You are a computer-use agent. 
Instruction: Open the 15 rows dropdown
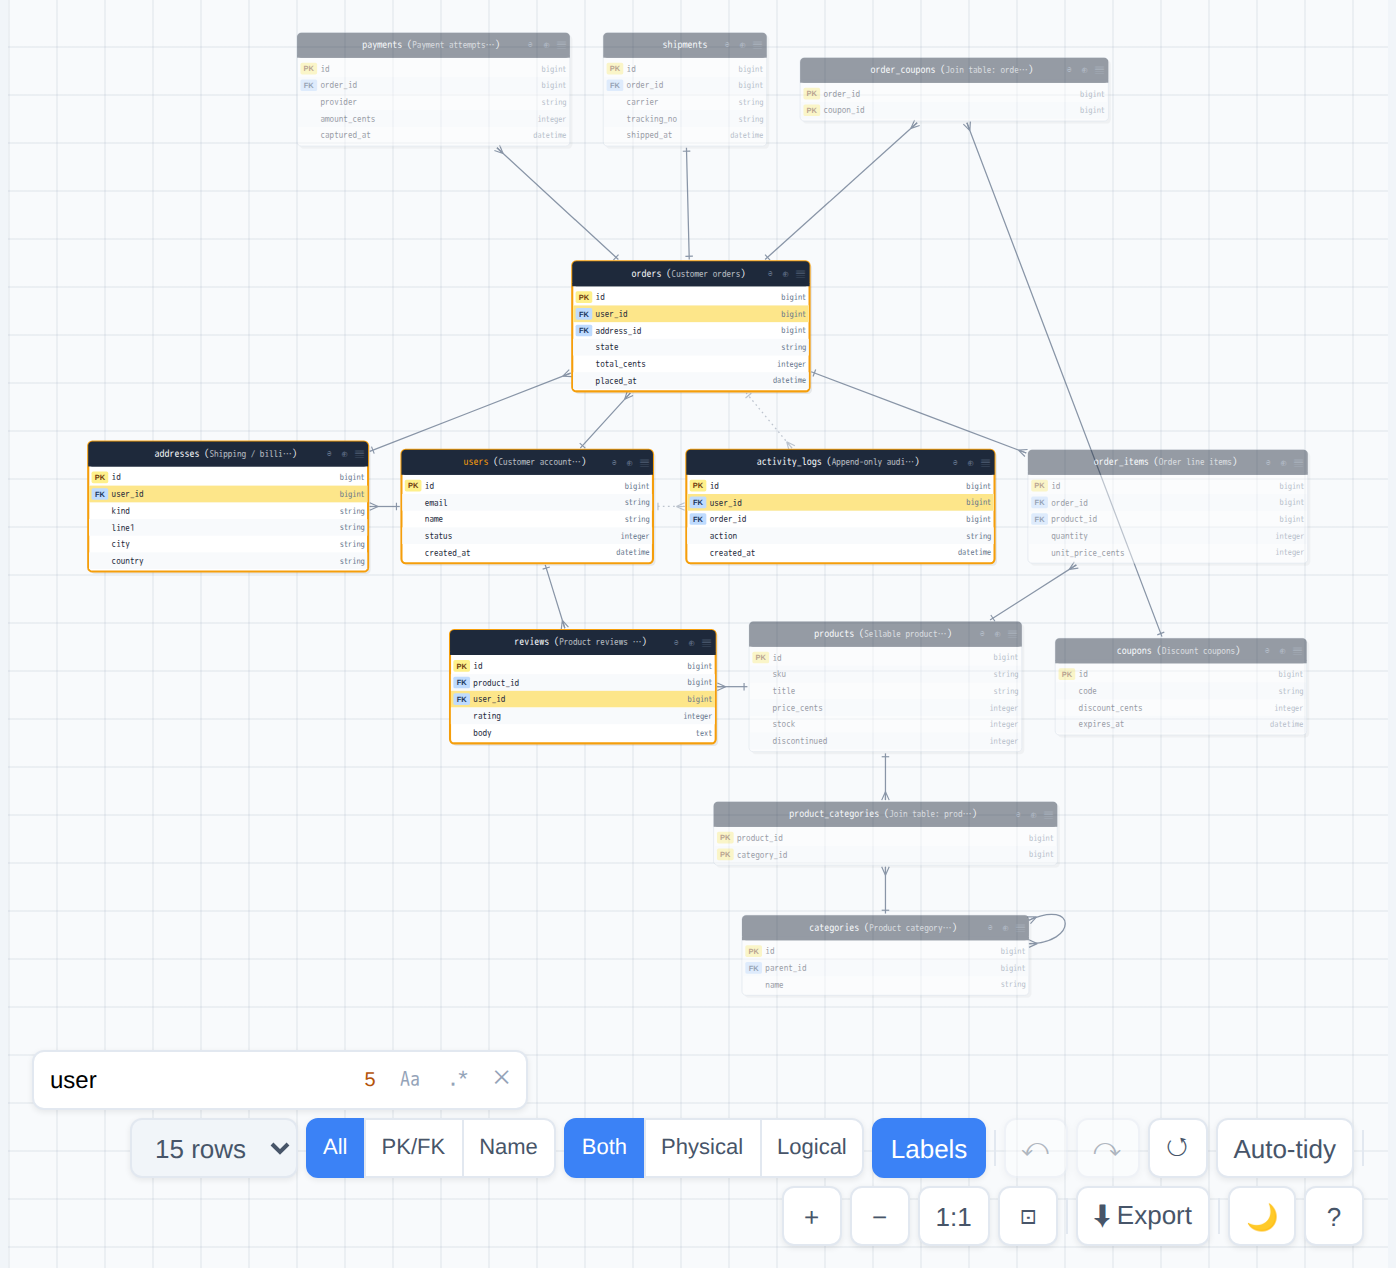215,1149
